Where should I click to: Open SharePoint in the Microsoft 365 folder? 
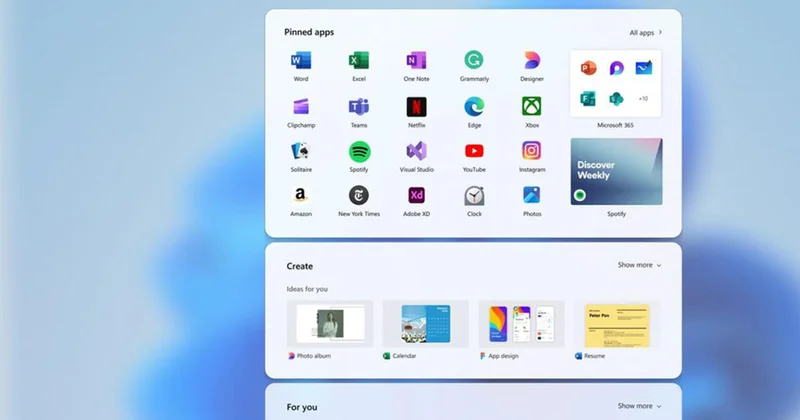point(616,98)
